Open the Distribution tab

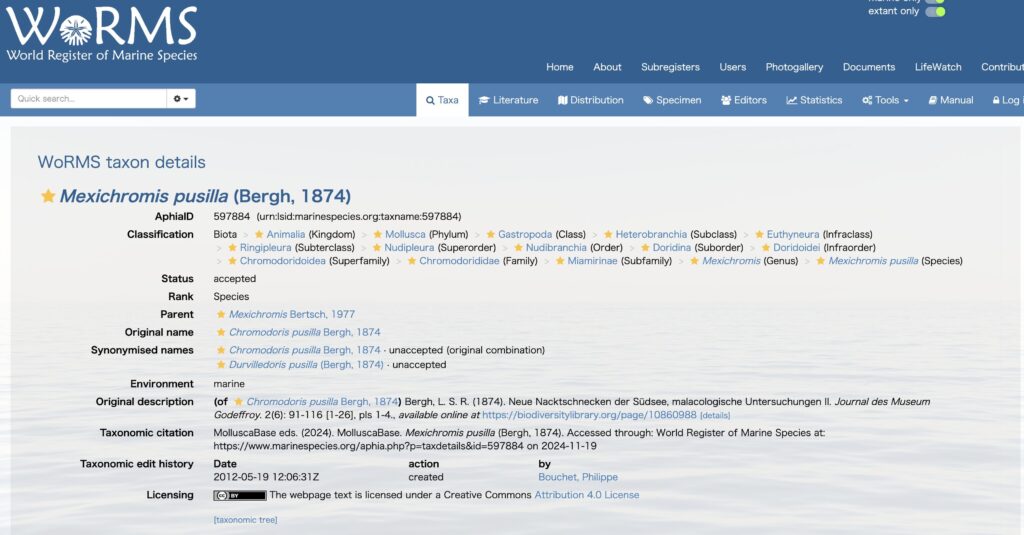coord(590,100)
